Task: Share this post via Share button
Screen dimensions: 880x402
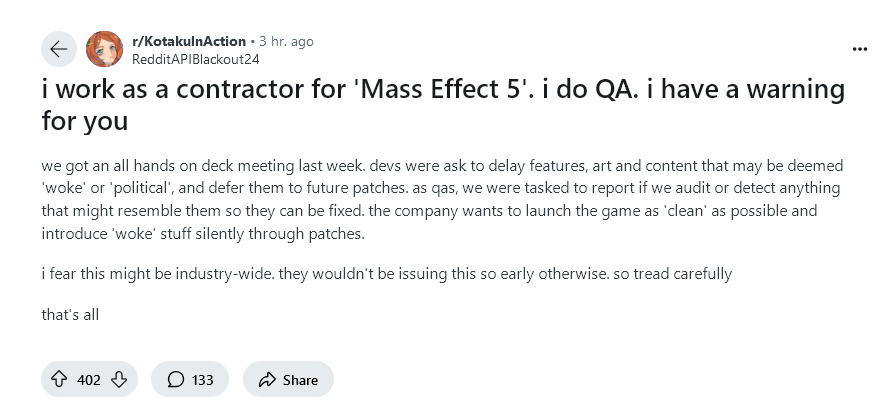Action: pyautogui.click(x=288, y=380)
